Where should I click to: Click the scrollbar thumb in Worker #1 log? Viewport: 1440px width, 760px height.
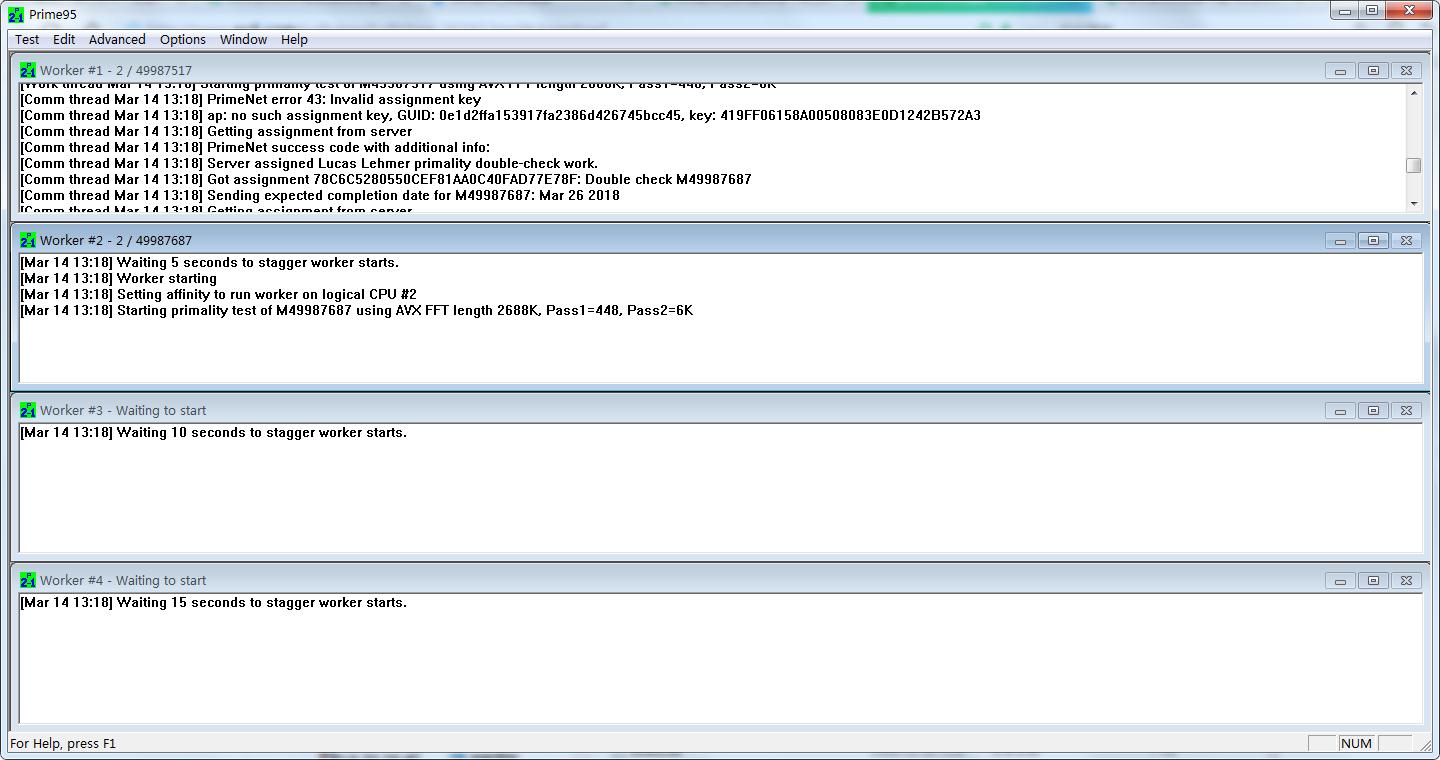coord(1413,165)
